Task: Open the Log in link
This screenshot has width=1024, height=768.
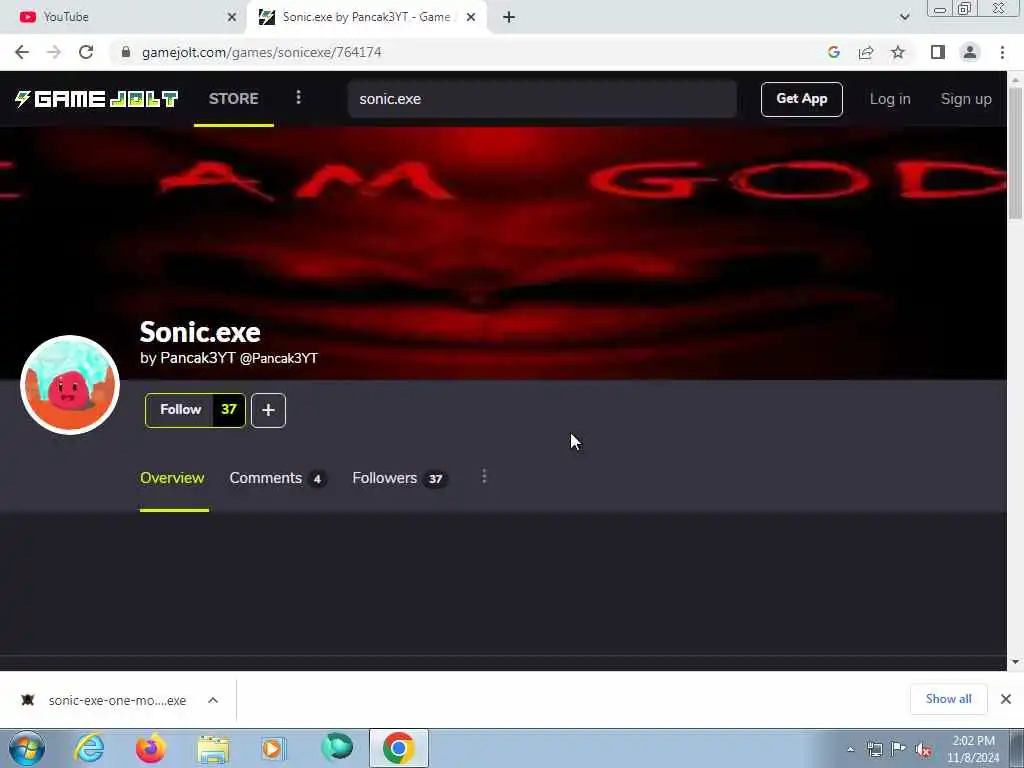Action: 889,99
